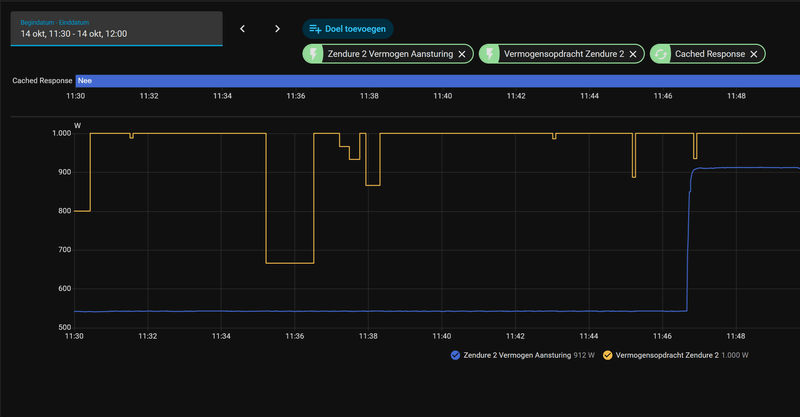Click the 'W' unit label on y-axis
Screen dimensions: 800x417
pyautogui.click(x=78, y=126)
